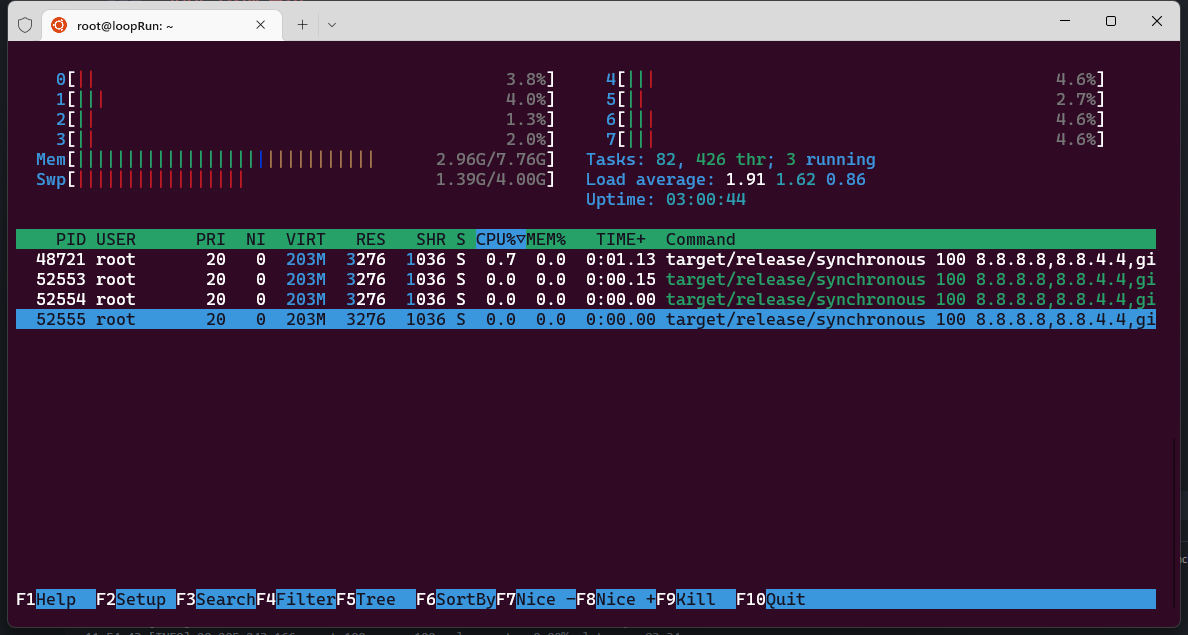The image size is (1188, 635).
Task: Click the Tasks: 82, 426 thr line
Action: pyautogui.click(x=730, y=160)
